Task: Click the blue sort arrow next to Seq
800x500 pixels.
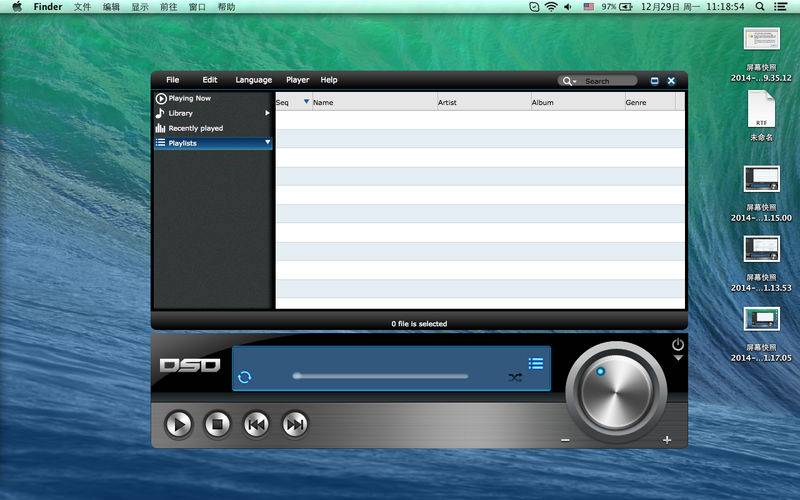Action: click(x=306, y=102)
